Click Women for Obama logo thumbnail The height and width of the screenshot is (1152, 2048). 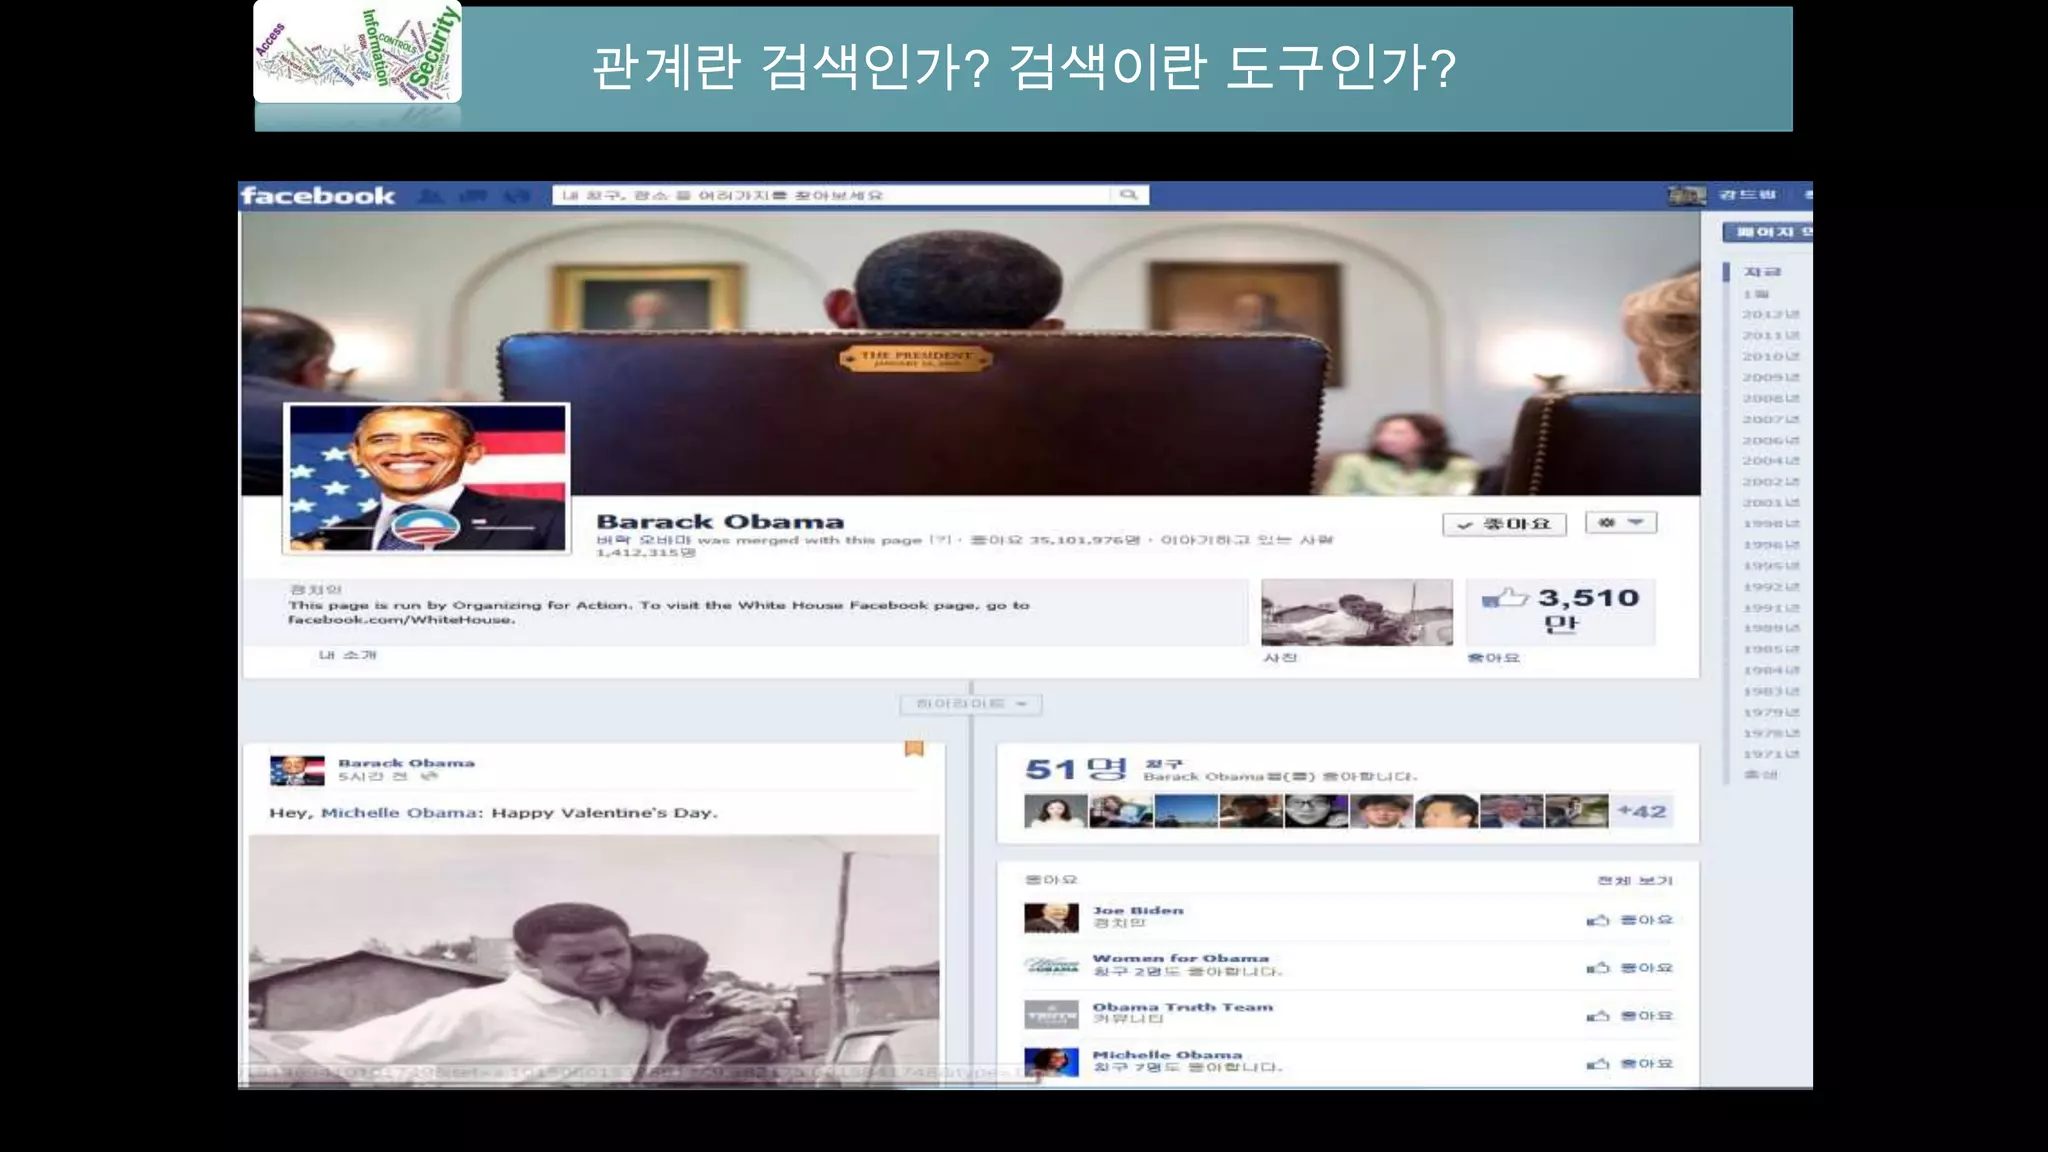(x=1051, y=966)
